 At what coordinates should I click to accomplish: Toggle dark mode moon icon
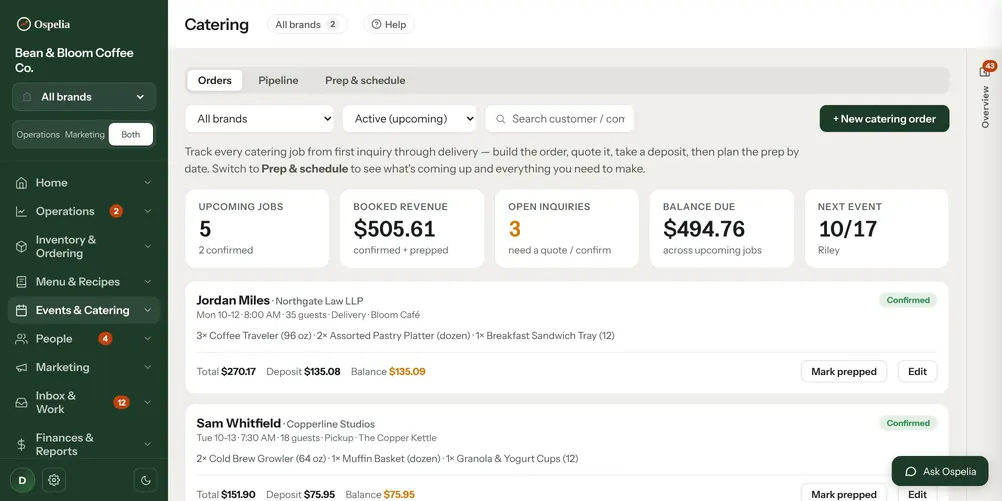click(x=145, y=480)
